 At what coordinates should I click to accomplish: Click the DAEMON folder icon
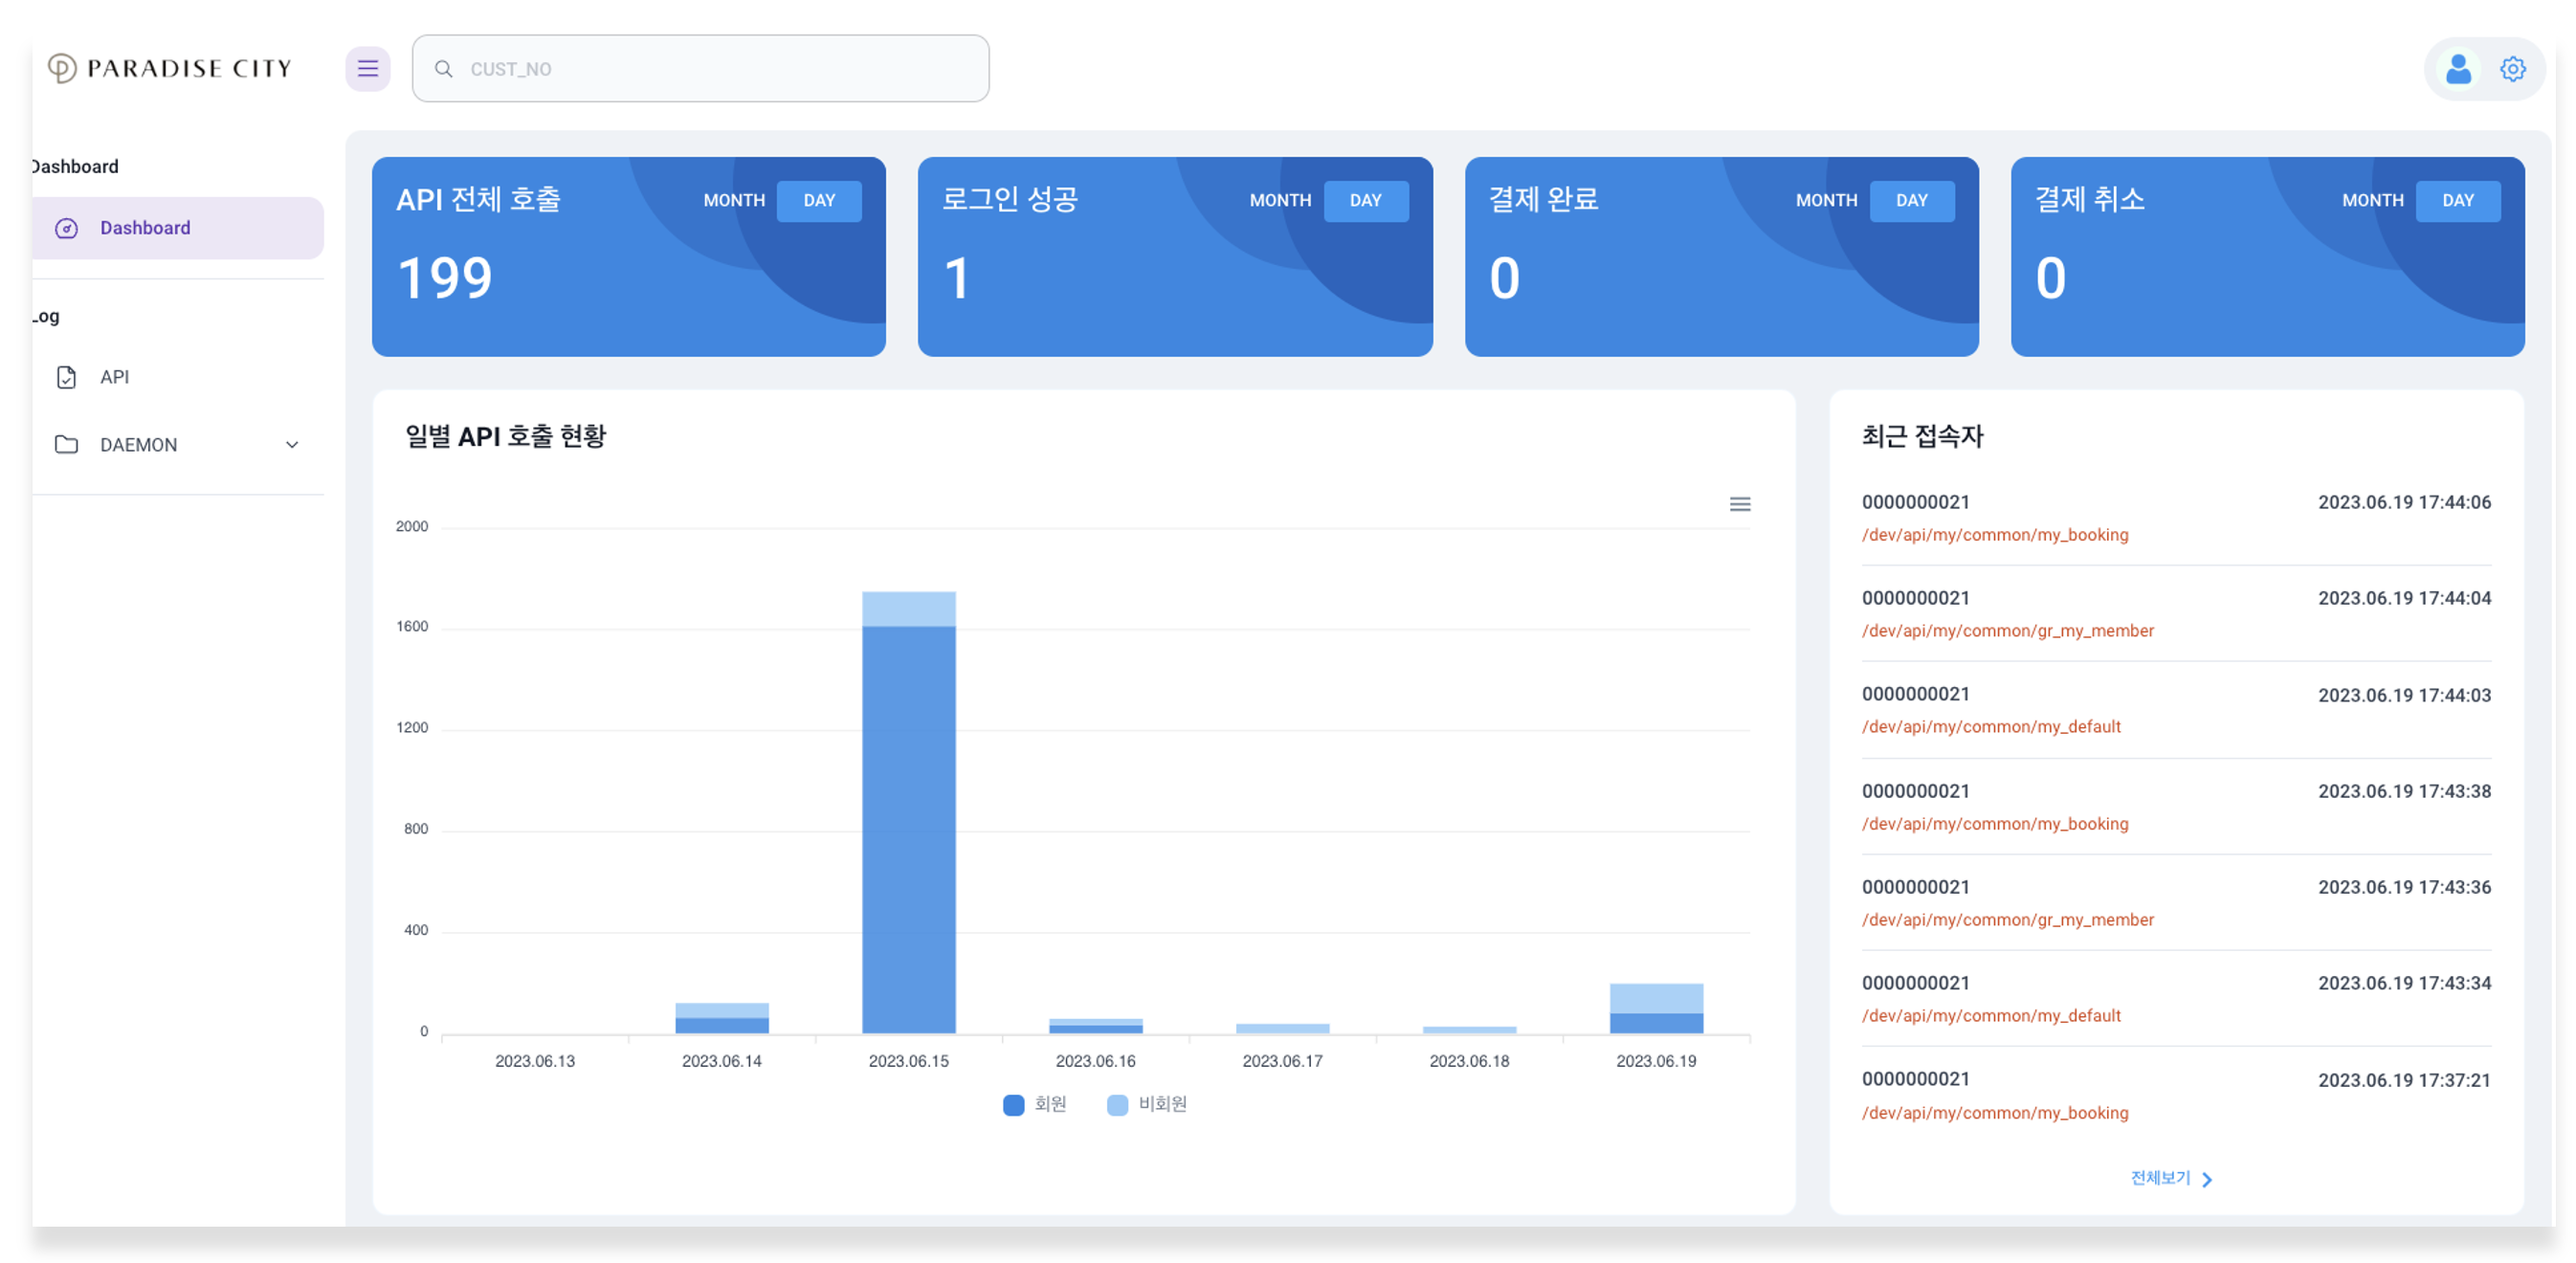pos(66,444)
